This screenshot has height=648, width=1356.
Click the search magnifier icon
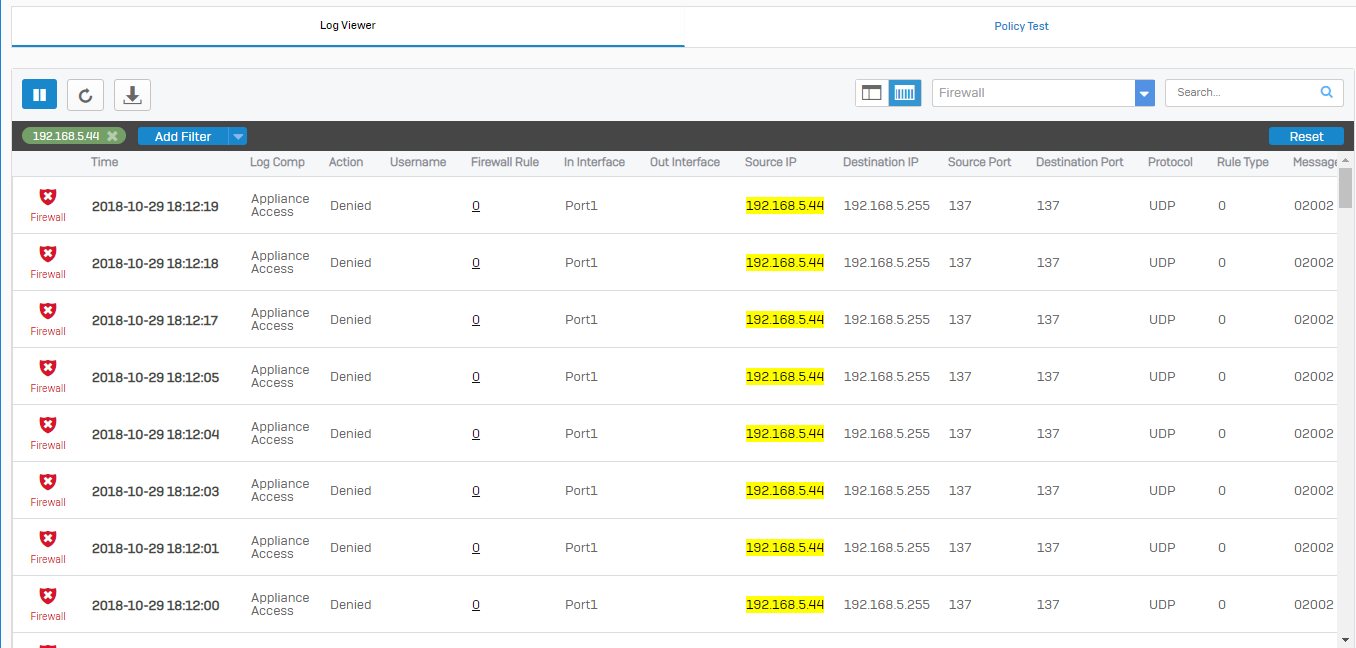(1326, 92)
